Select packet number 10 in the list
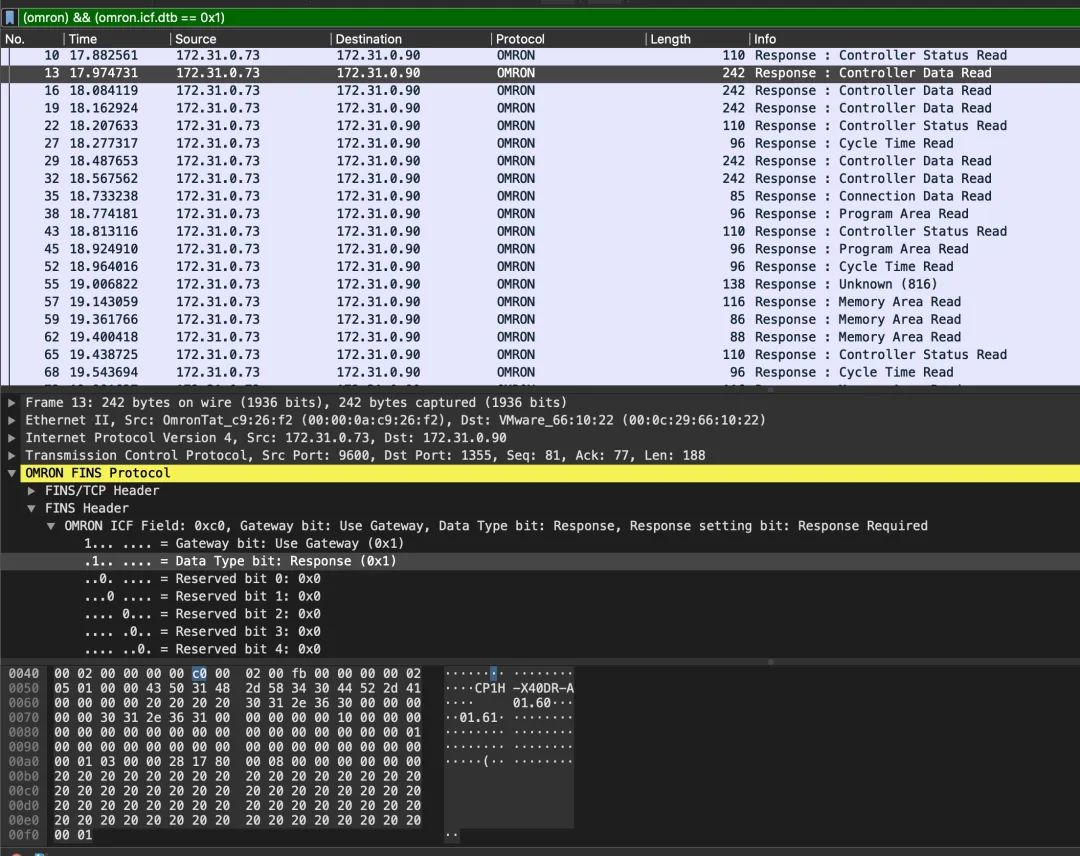1080x856 pixels. tap(540, 55)
